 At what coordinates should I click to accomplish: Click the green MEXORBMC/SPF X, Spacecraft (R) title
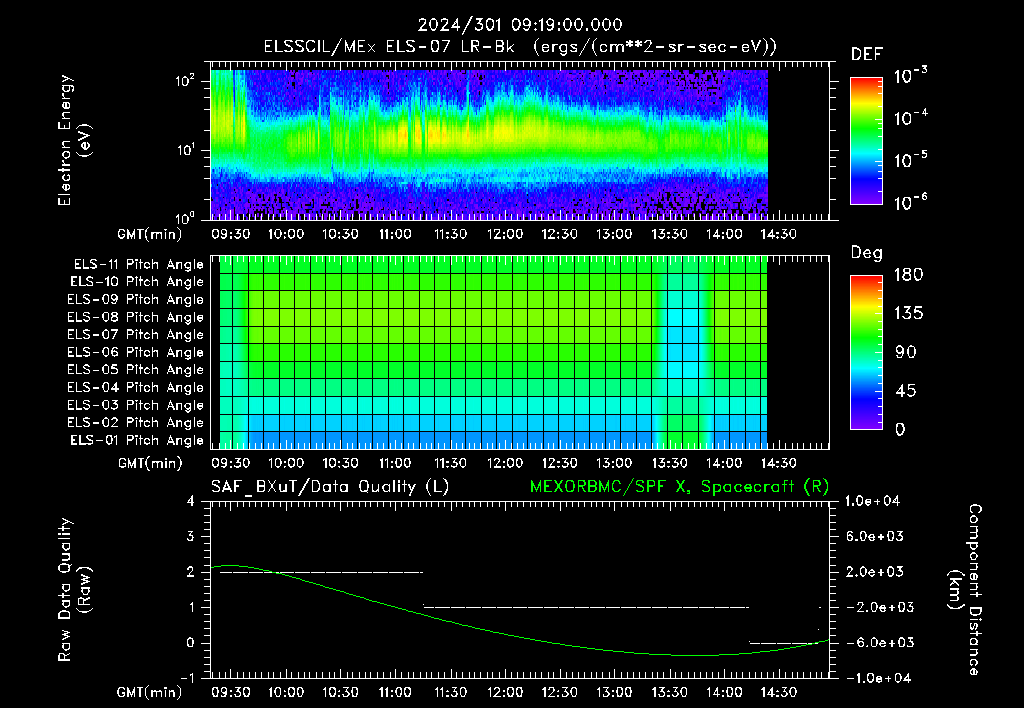(x=679, y=487)
